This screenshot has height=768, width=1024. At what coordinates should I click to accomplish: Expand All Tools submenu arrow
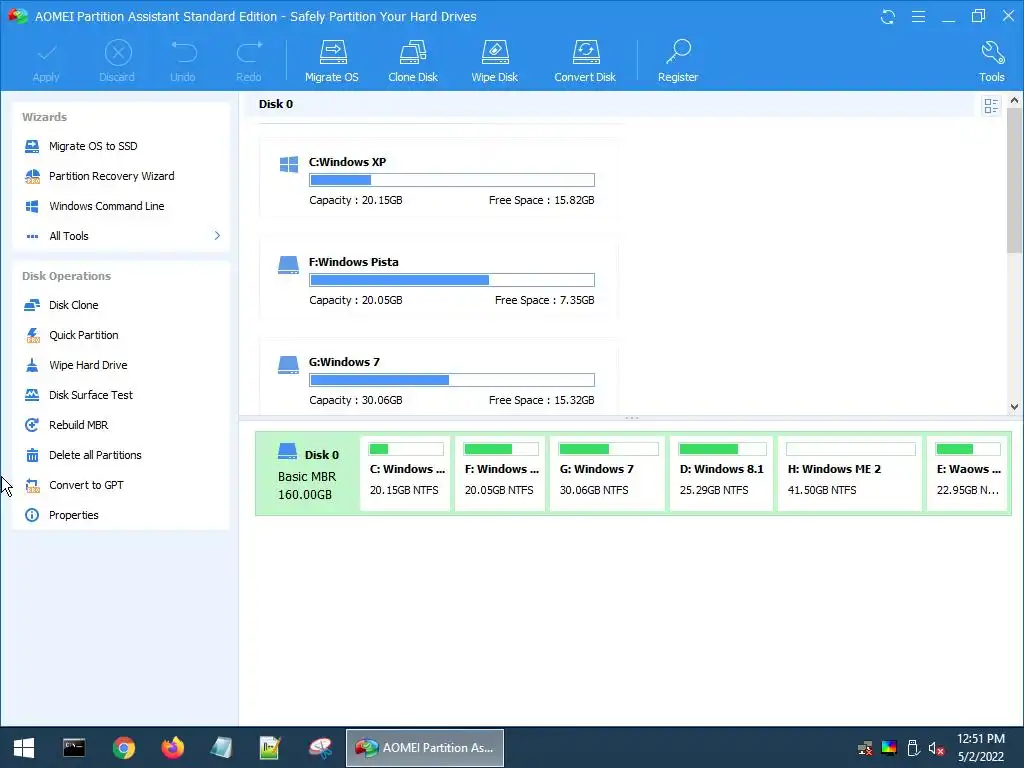coord(217,235)
